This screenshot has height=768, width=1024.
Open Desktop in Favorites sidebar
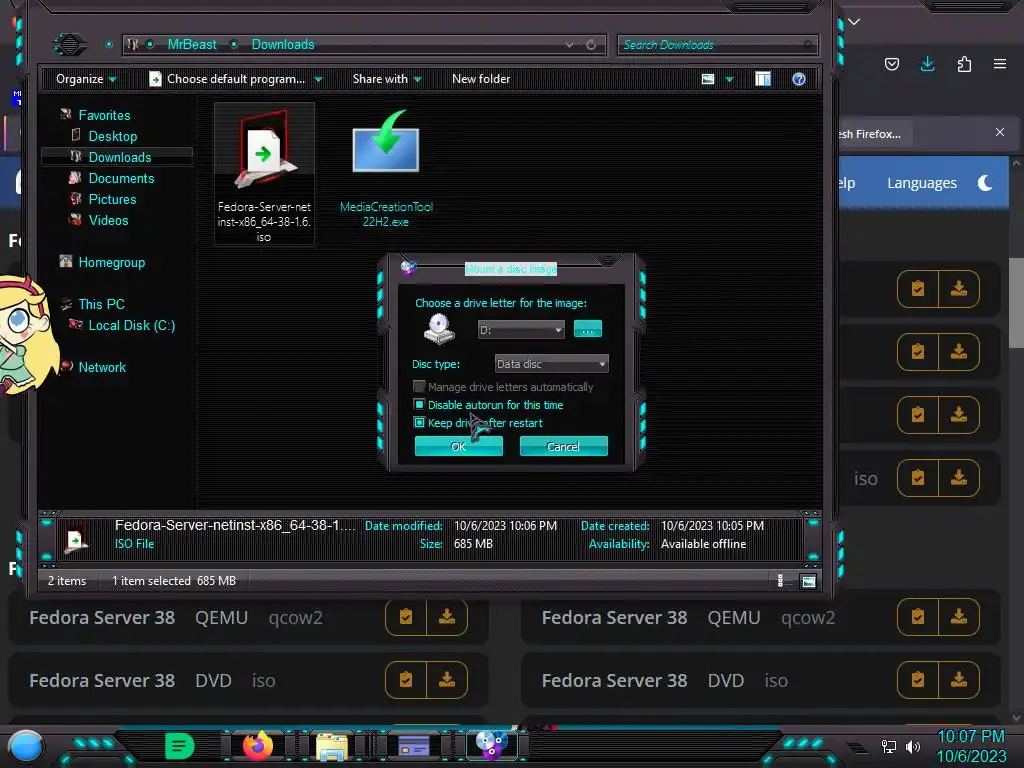click(x=112, y=136)
